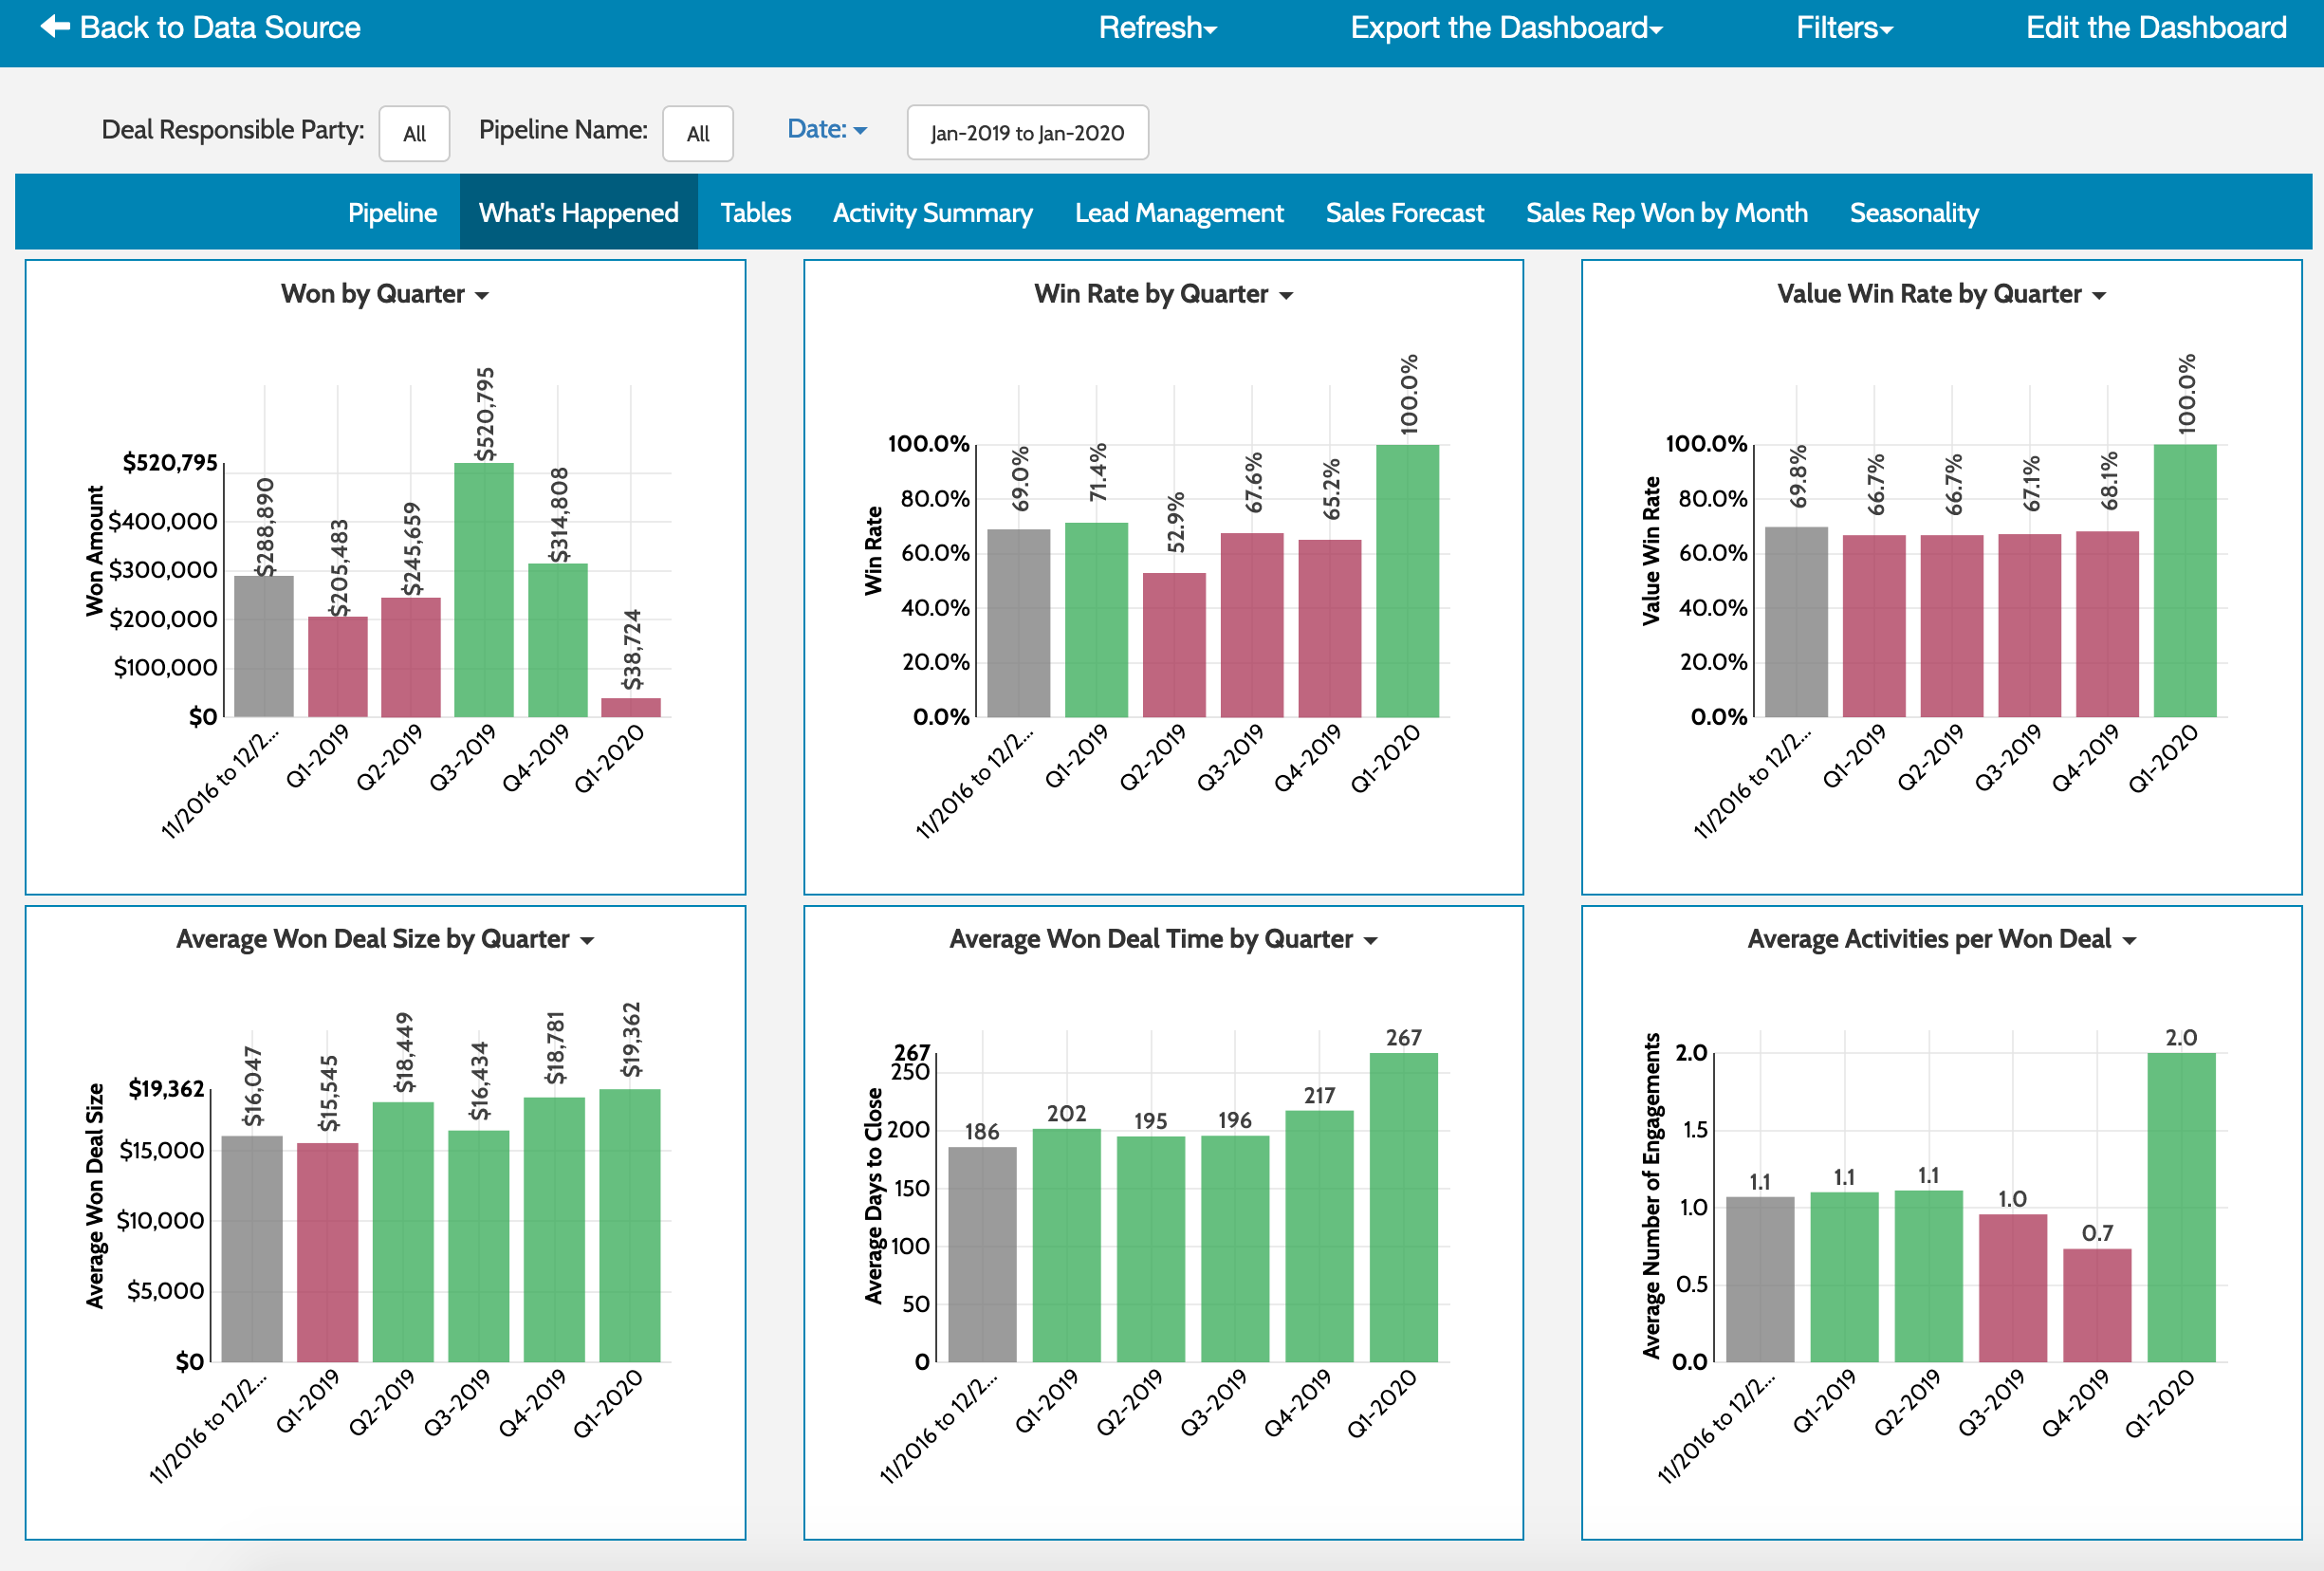Viewport: 2324px width, 1571px height.
Task: Open the Refresh dropdown menu
Action: [1158, 27]
